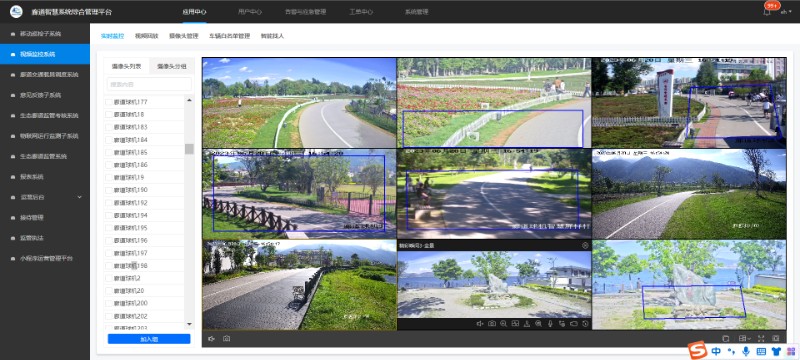The image size is (800, 360).
Task: Switch to the 摄像头分组 tab
Action: [x=172, y=66]
